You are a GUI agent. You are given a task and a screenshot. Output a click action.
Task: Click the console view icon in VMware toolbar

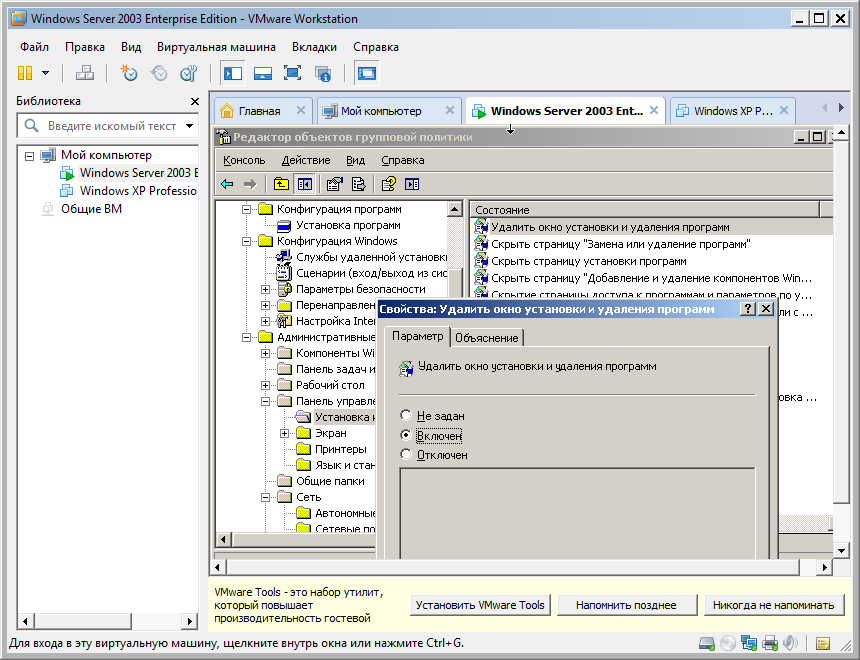click(366, 73)
